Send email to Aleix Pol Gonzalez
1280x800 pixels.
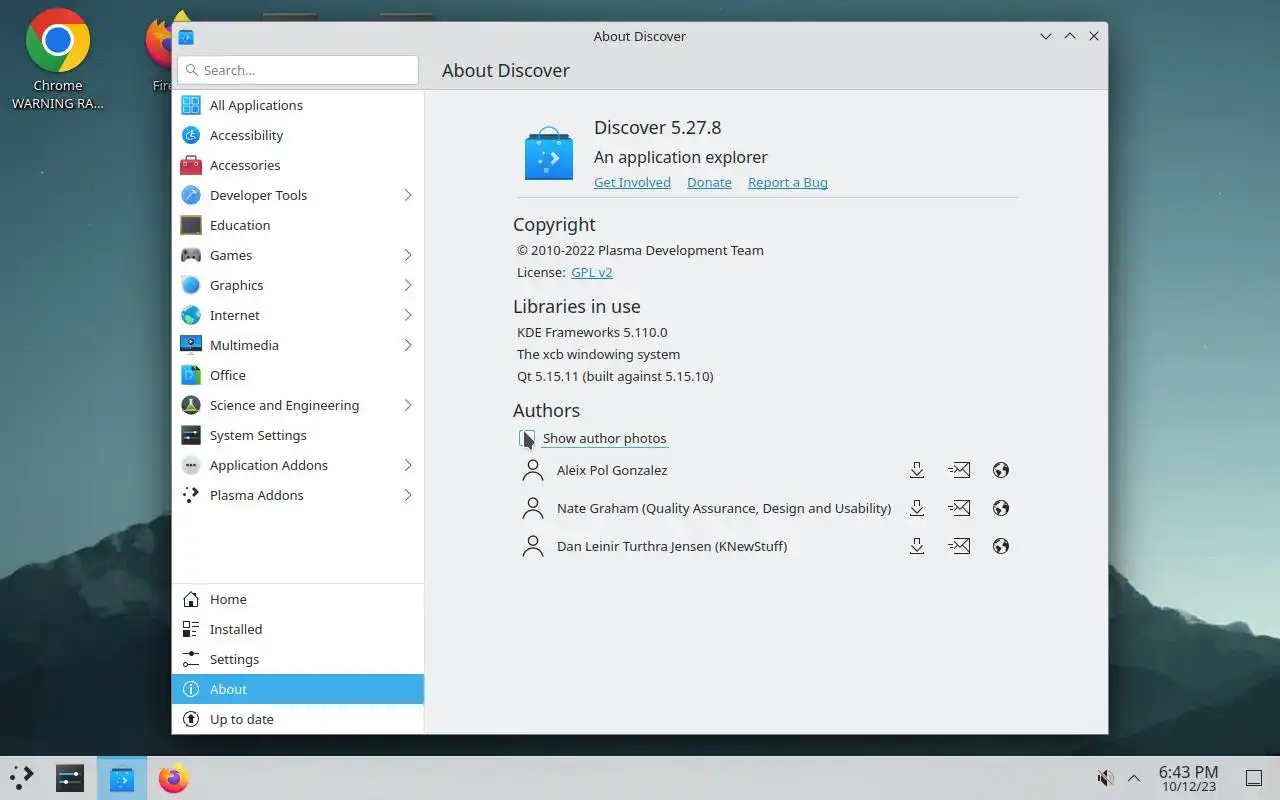pos(959,470)
